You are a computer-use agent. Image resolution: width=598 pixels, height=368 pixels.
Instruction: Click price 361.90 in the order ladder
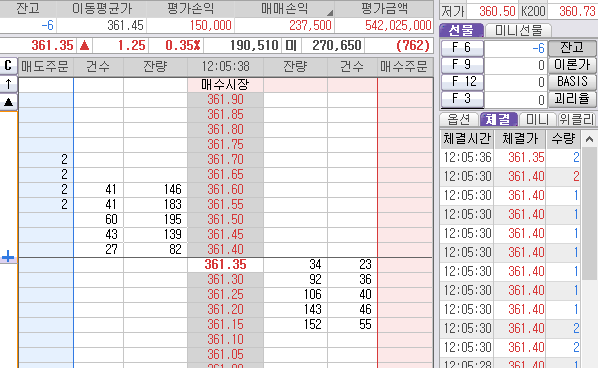[225, 100]
